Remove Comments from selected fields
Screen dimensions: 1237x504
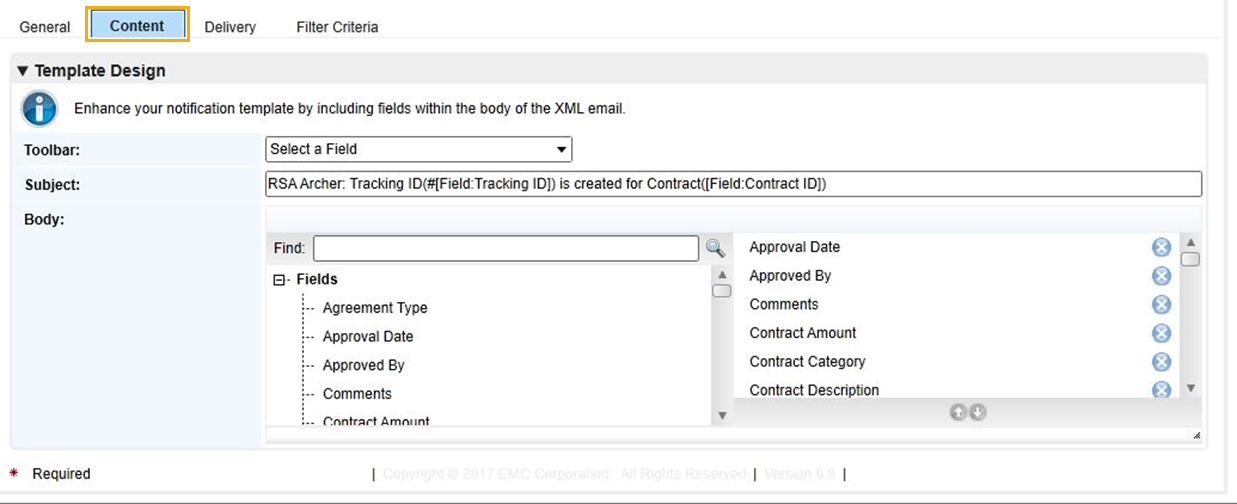[x=1161, y=304]
